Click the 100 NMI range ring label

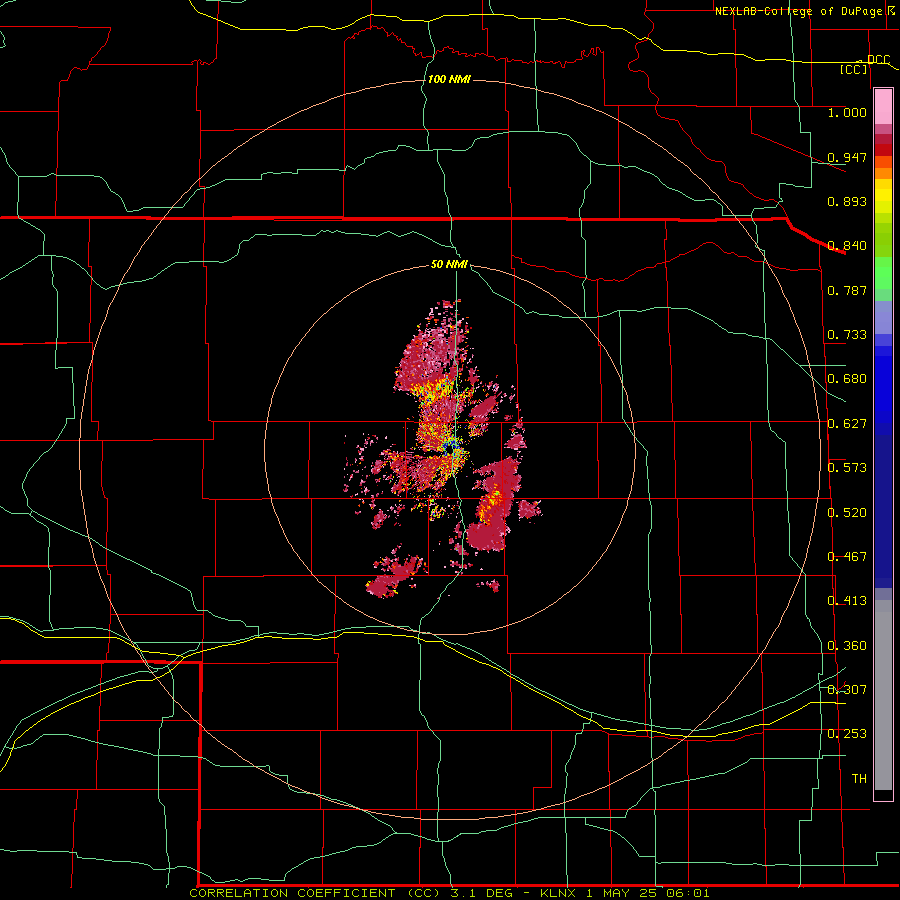tap(449, 79)
